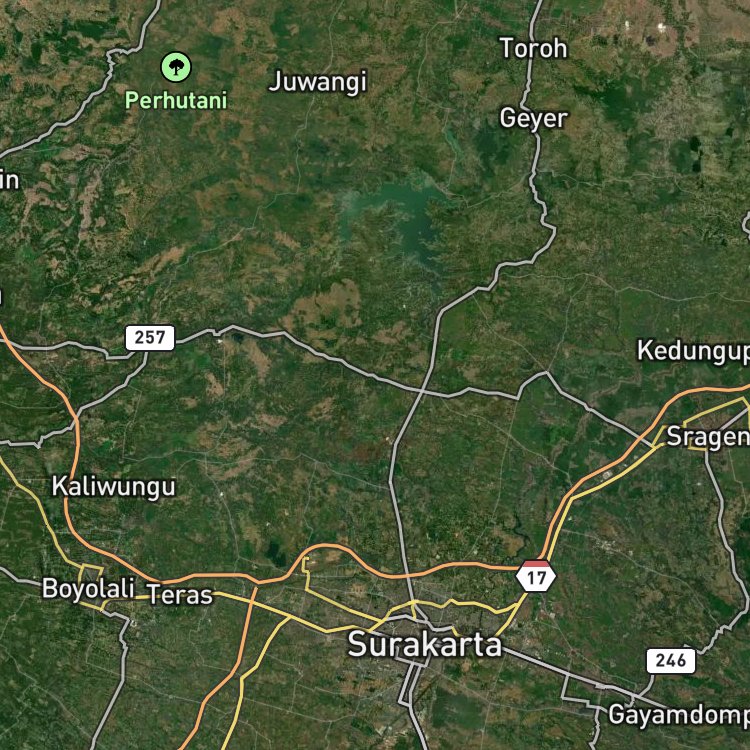Click the partial label ending in 'in'
The image size is (750, 750).
(x=10, y=180)
